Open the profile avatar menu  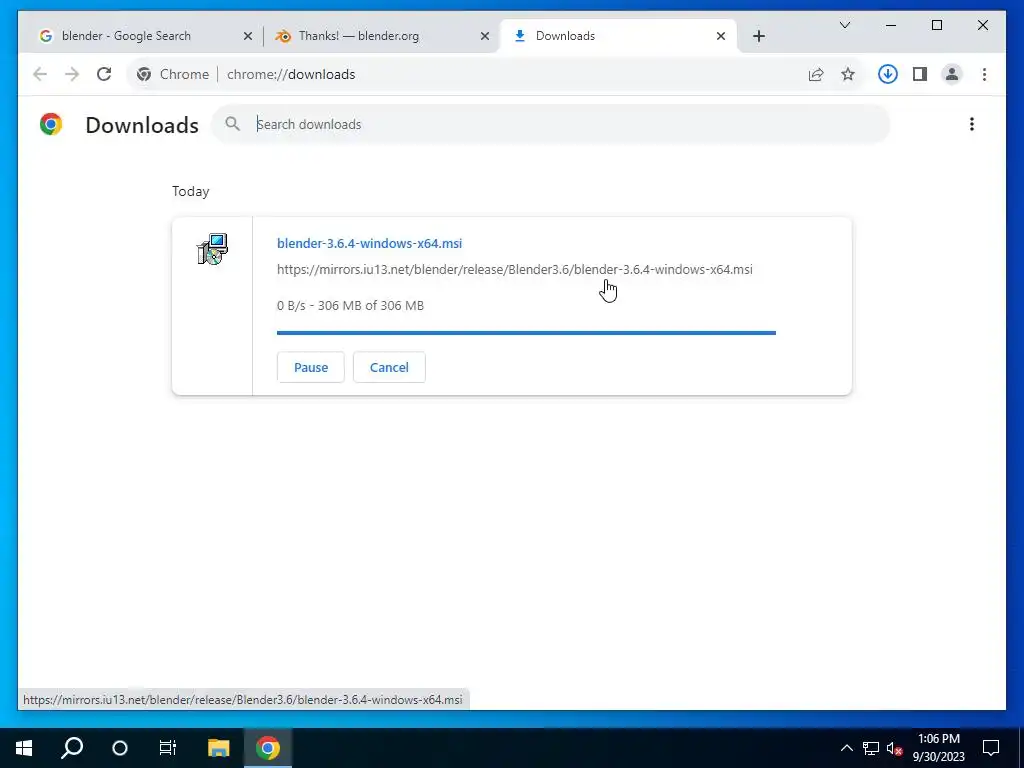click(x=952, y=74)
